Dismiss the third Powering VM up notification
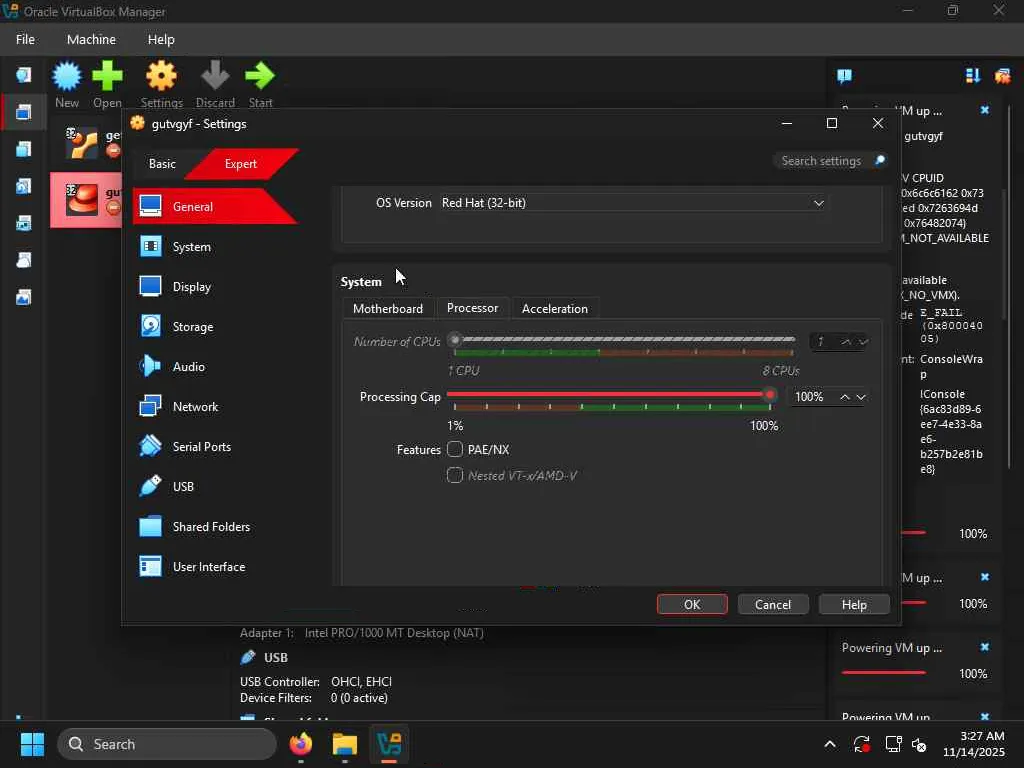Image resolution: width=1024 pixels, height=768 pixels. click(985, 647)
